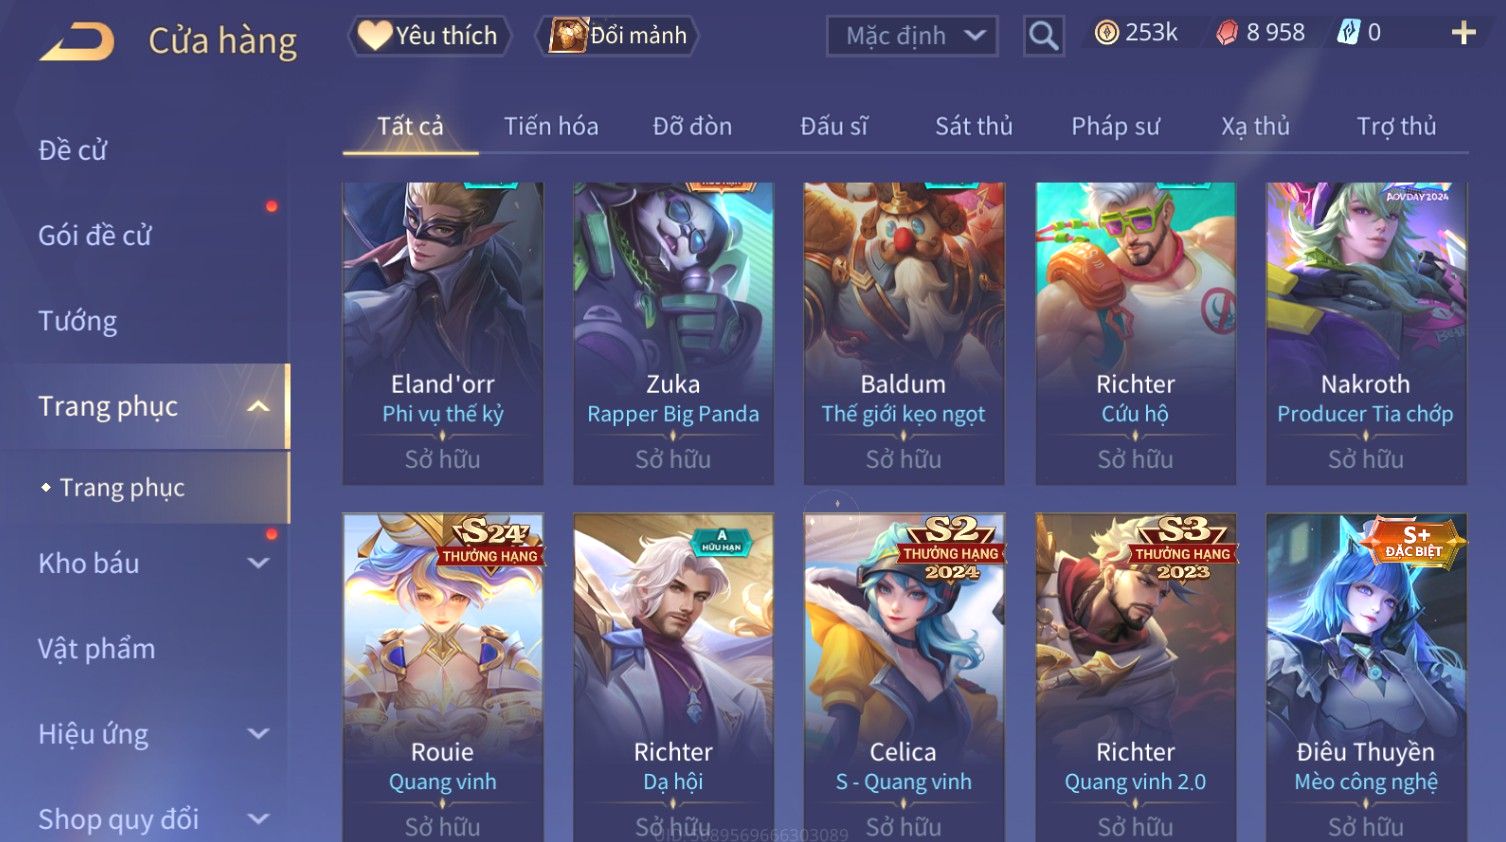Tap the gold coin currency icon

click(x=1106, y=33)
